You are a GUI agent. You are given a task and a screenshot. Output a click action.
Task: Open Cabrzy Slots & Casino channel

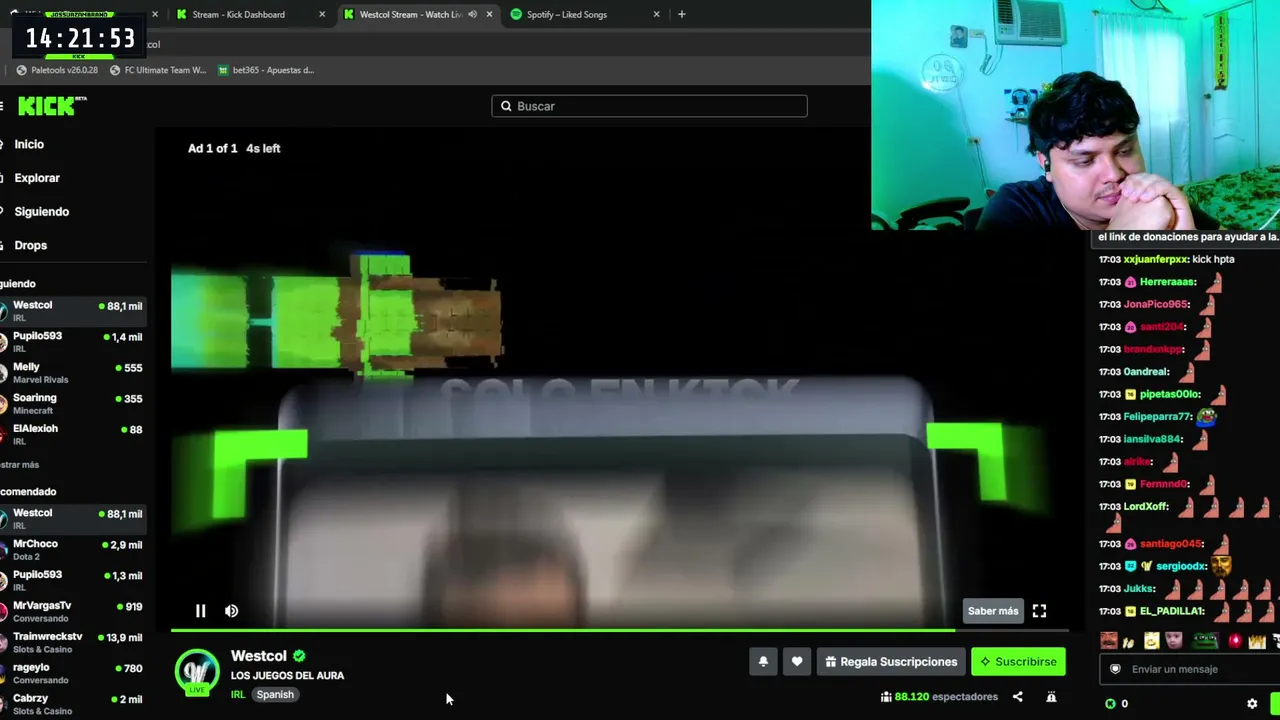(x=73, y=704)
